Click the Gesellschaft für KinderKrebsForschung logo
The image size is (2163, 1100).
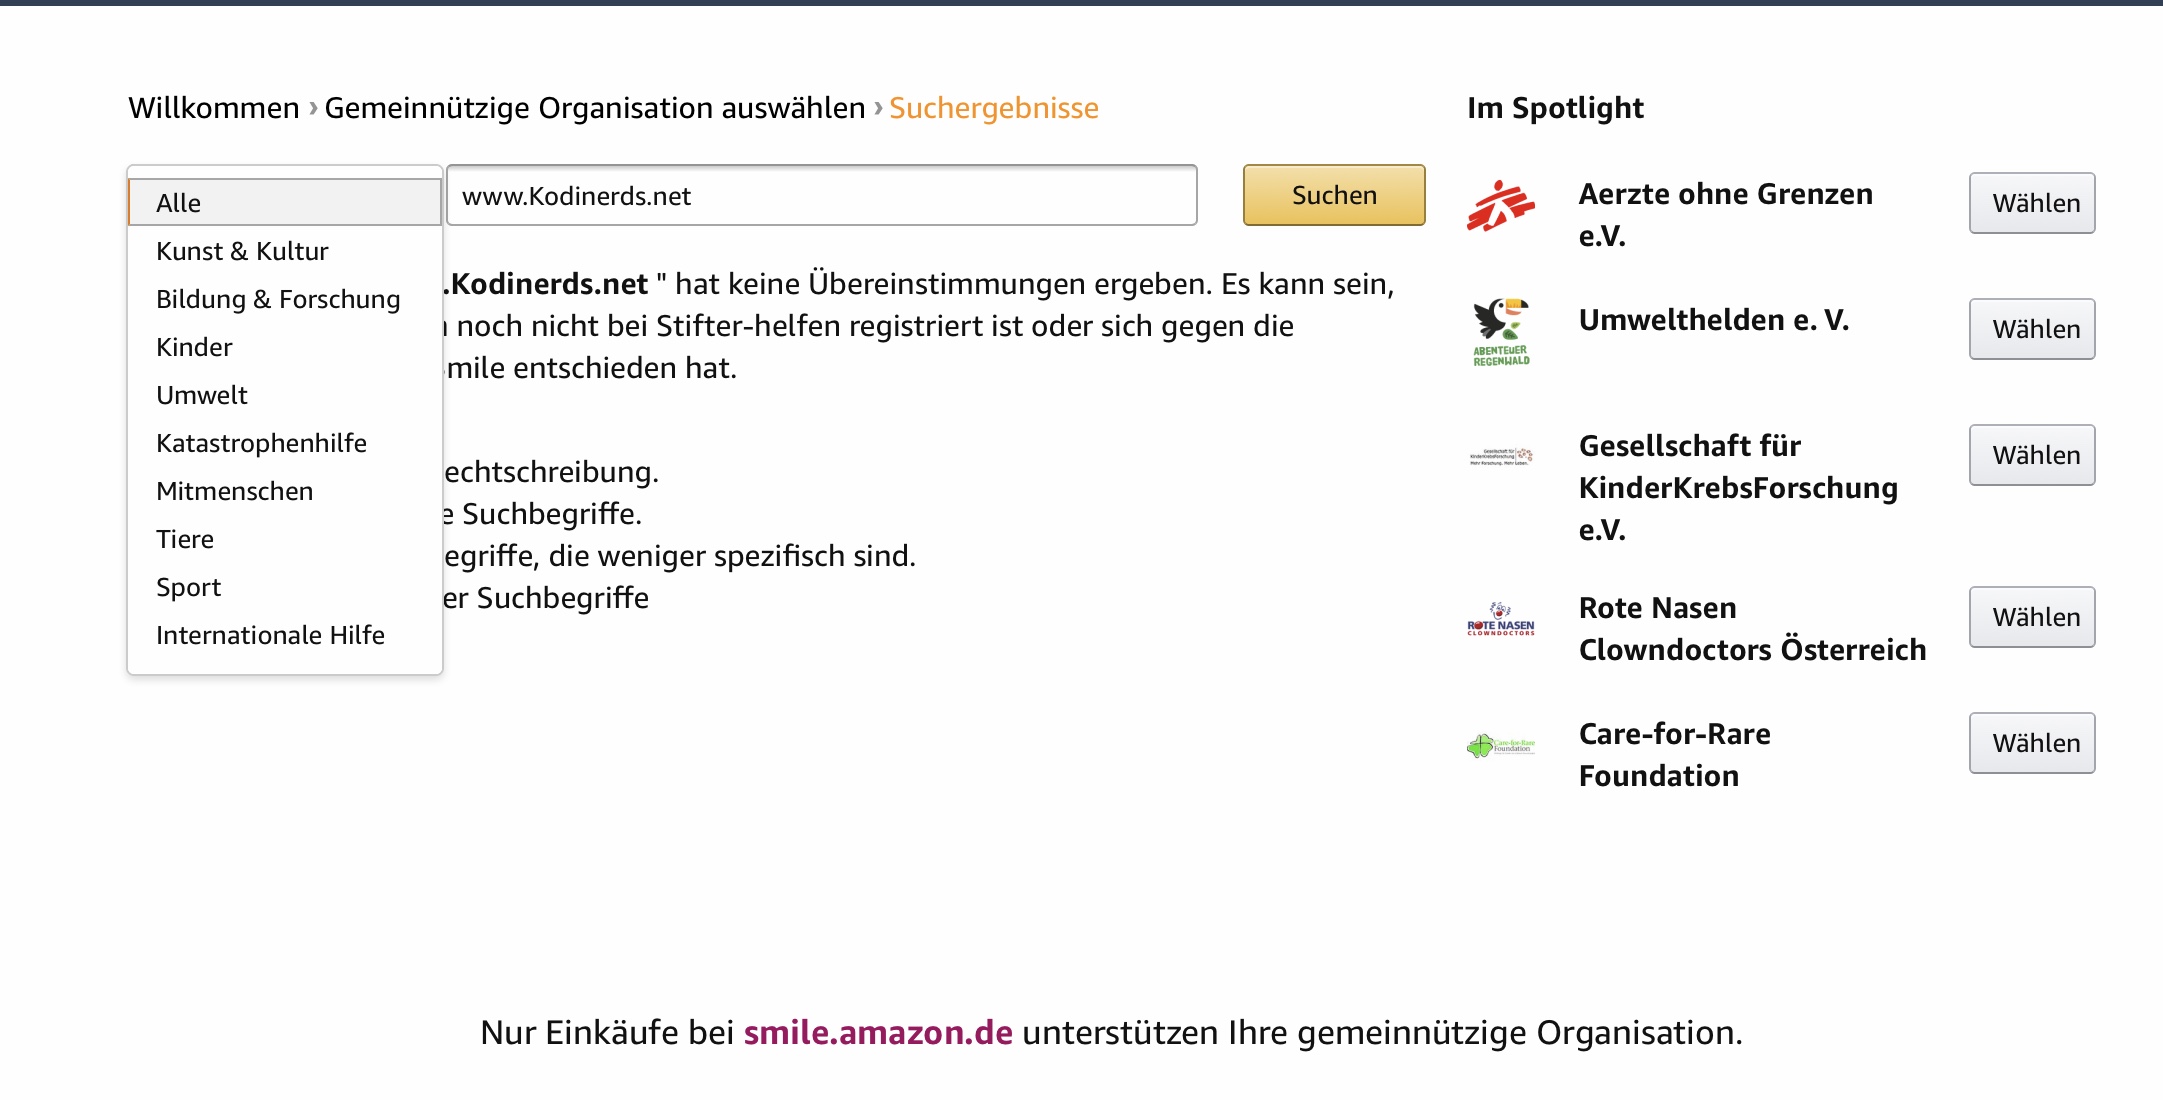pyautogui.click(x=1501, y=457)
